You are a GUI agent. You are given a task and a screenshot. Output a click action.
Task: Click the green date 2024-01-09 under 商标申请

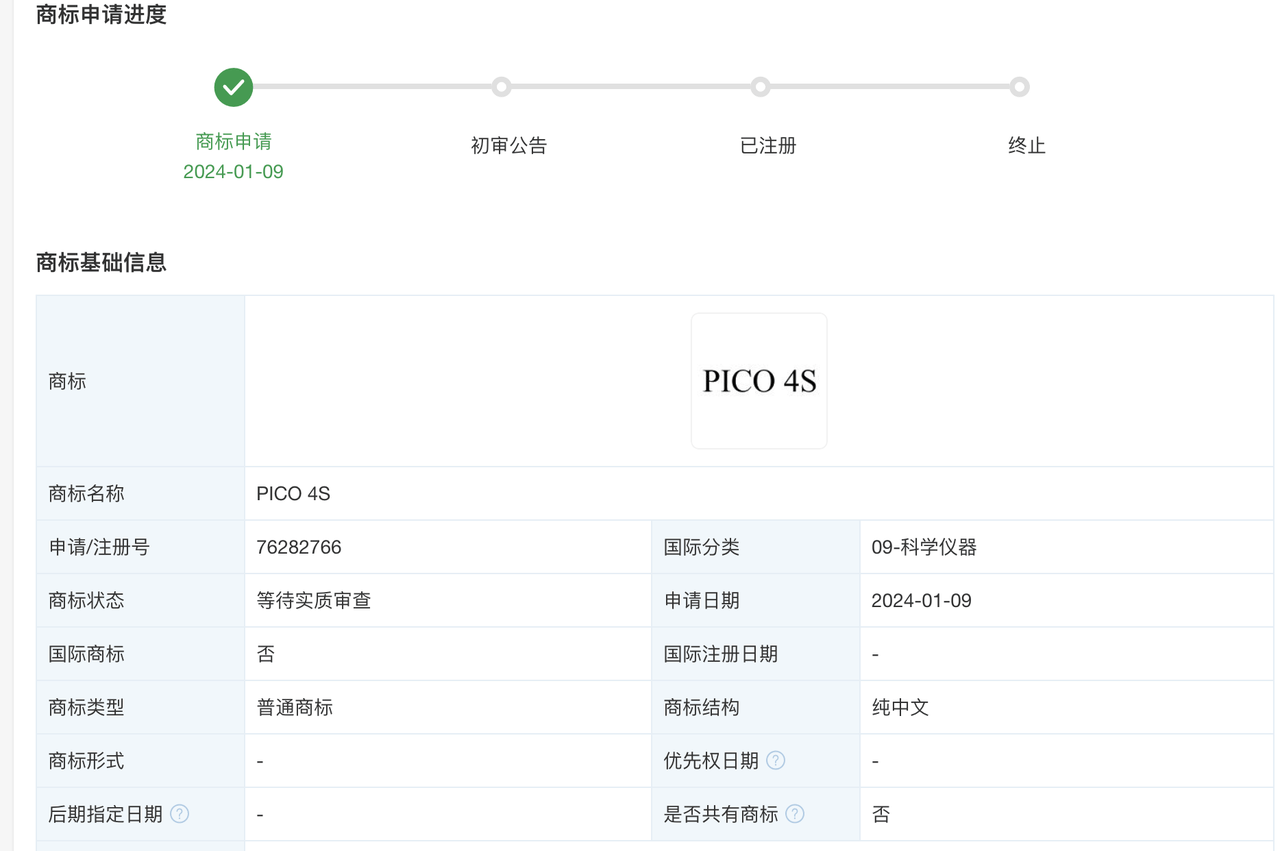click(233, 172)
